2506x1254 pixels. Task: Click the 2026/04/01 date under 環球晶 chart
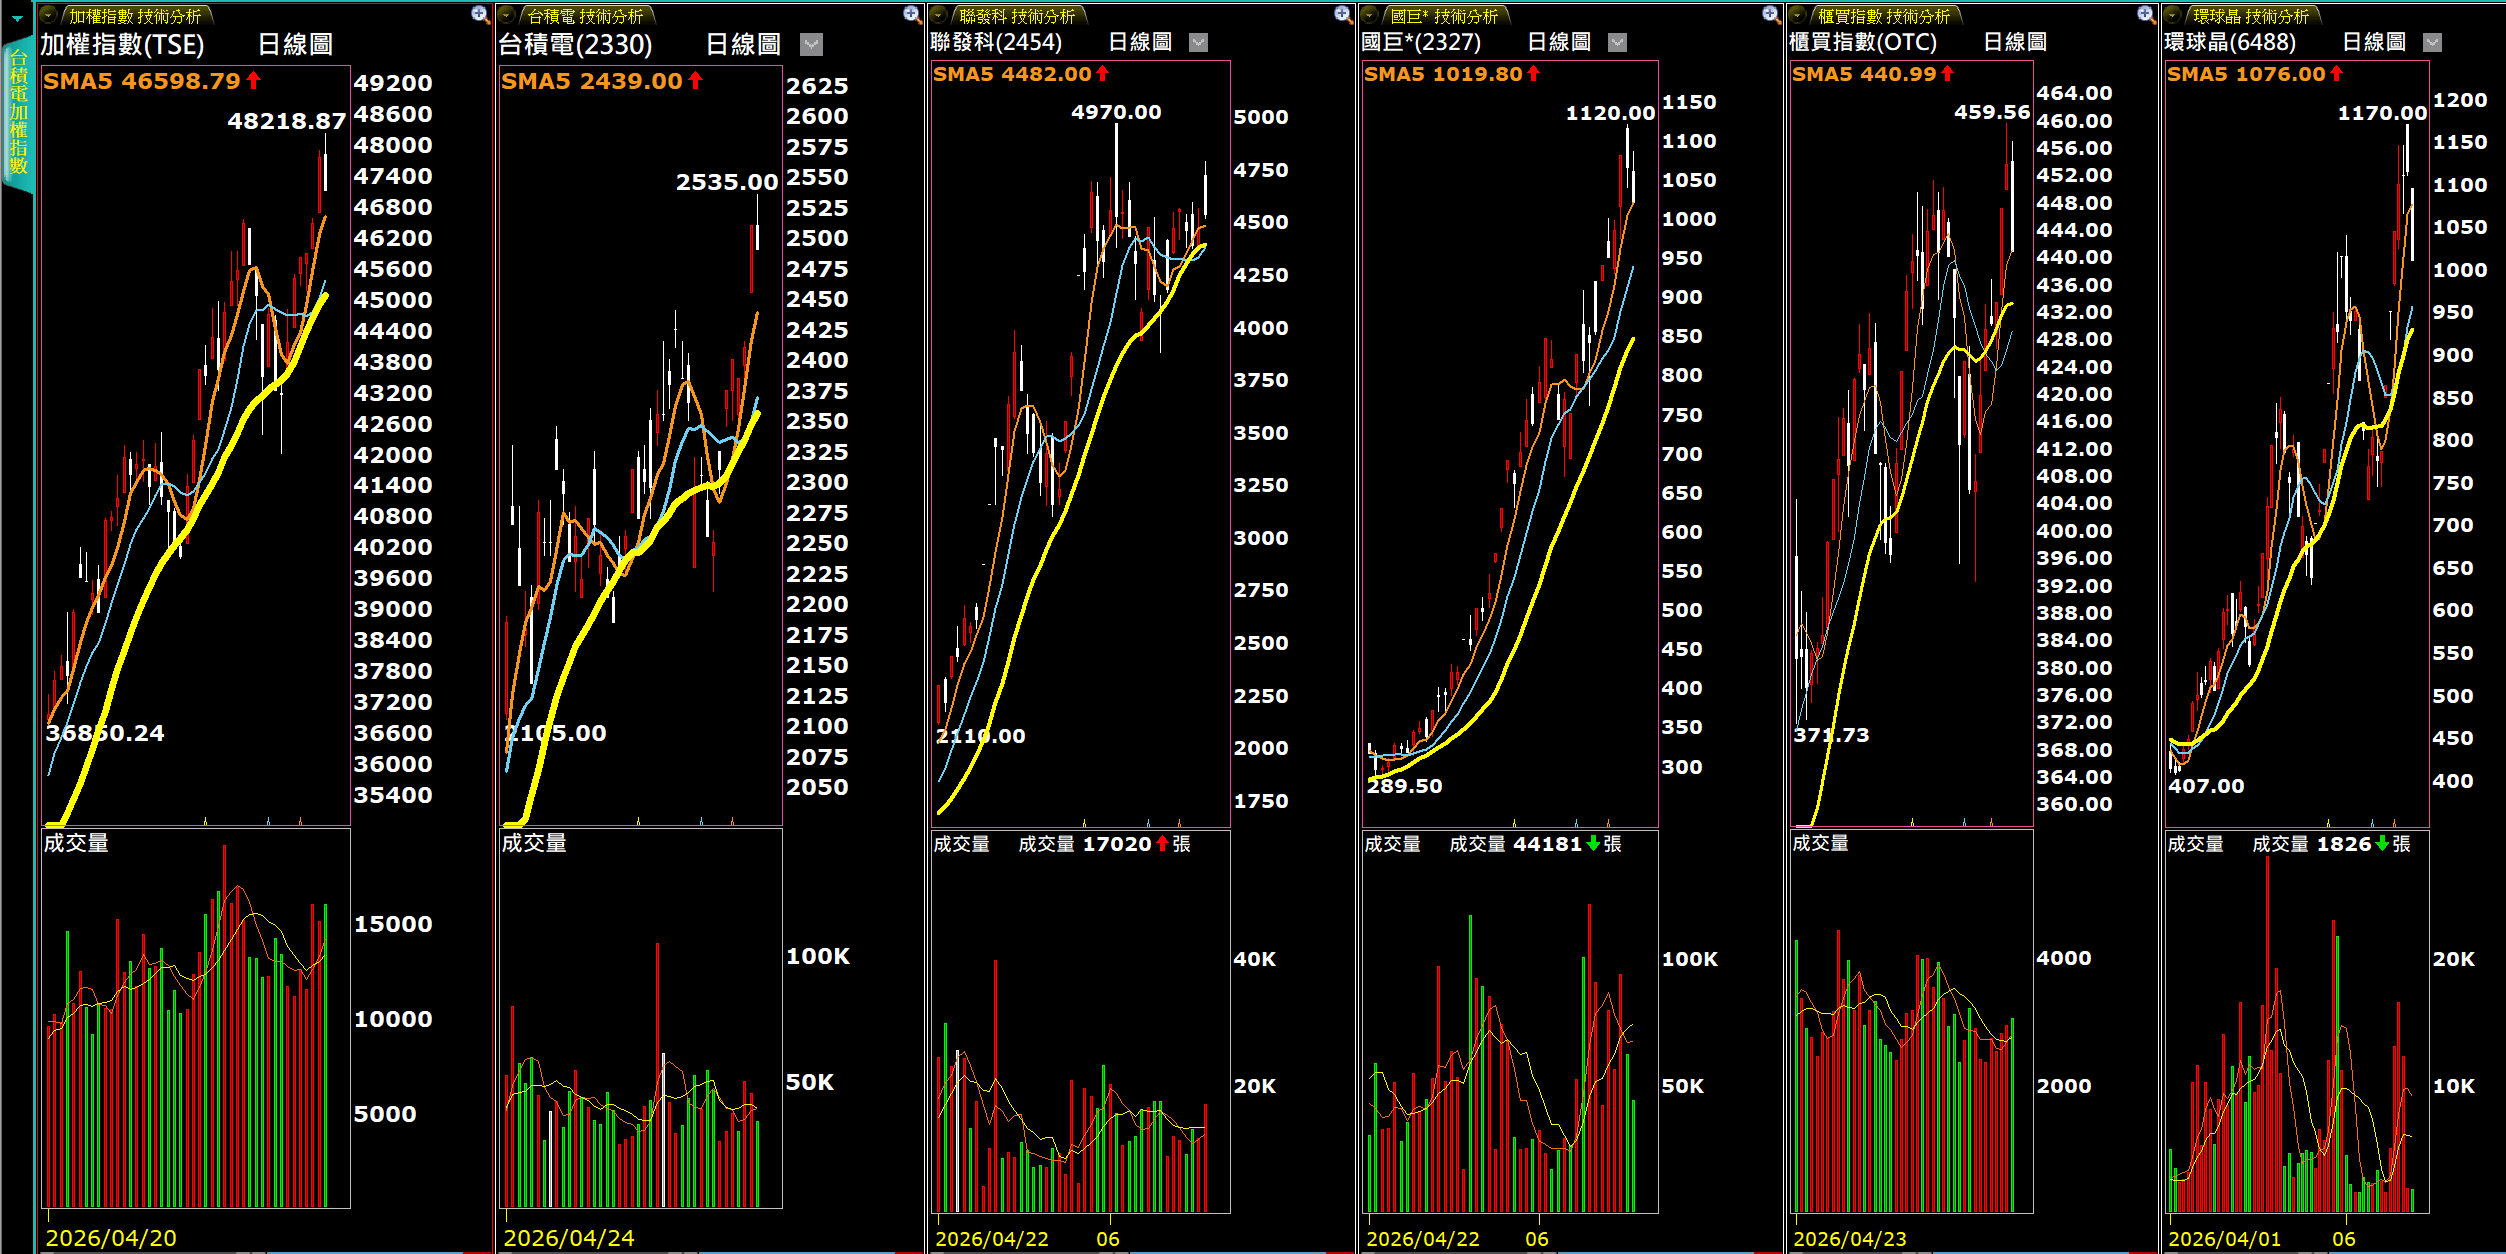coord(2225,1239)
